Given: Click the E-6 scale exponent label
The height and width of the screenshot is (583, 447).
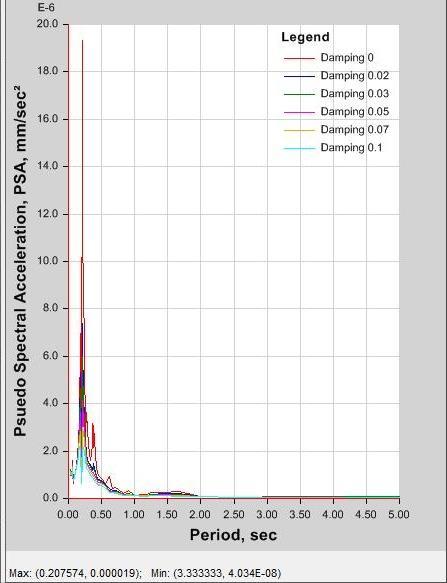Looking at the screenshot, I should 46,7.
